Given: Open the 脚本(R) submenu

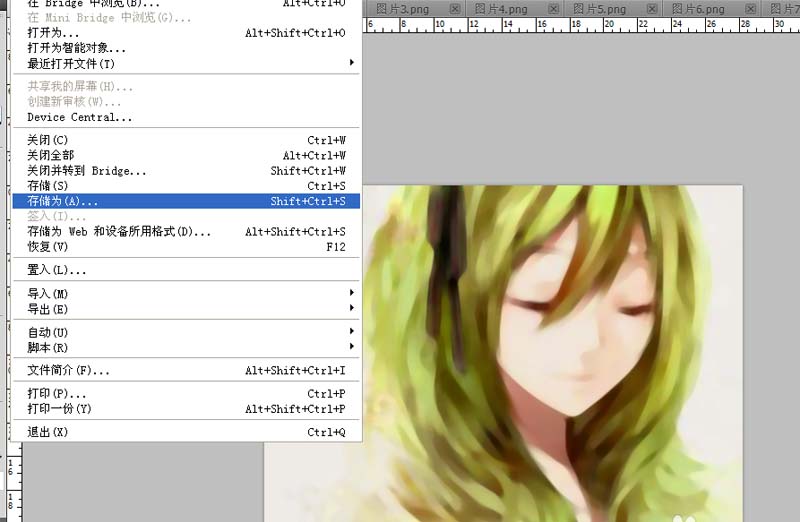Looking at the screenshot, I should click(x=186, y=347).
